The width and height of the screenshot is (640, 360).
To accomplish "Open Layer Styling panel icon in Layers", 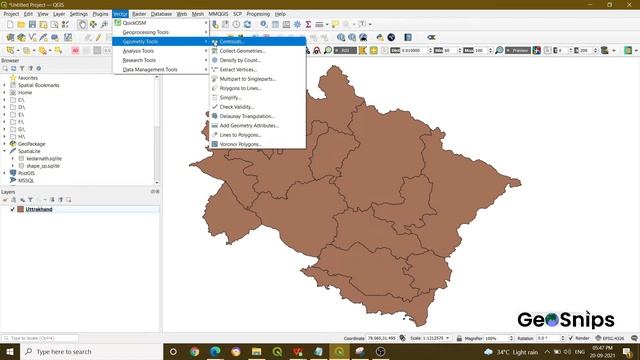I will 5,200.
